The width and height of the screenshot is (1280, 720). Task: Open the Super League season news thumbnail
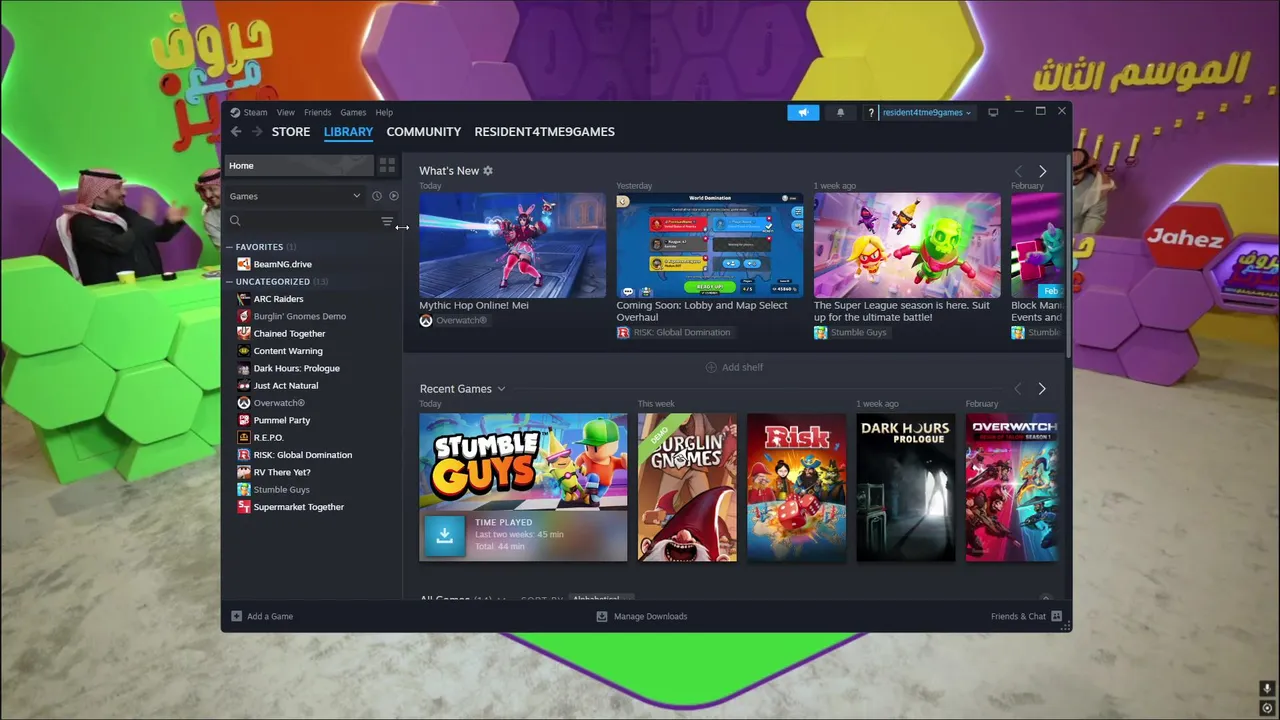pyautogui.click(x=907, y=246)
